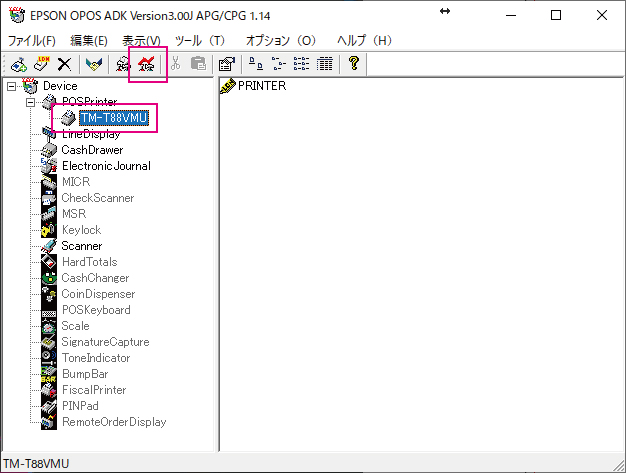The image size is (626, 473).
Task: Select the RemoteOrderDisplay tree item
Action: pos(114,422)
